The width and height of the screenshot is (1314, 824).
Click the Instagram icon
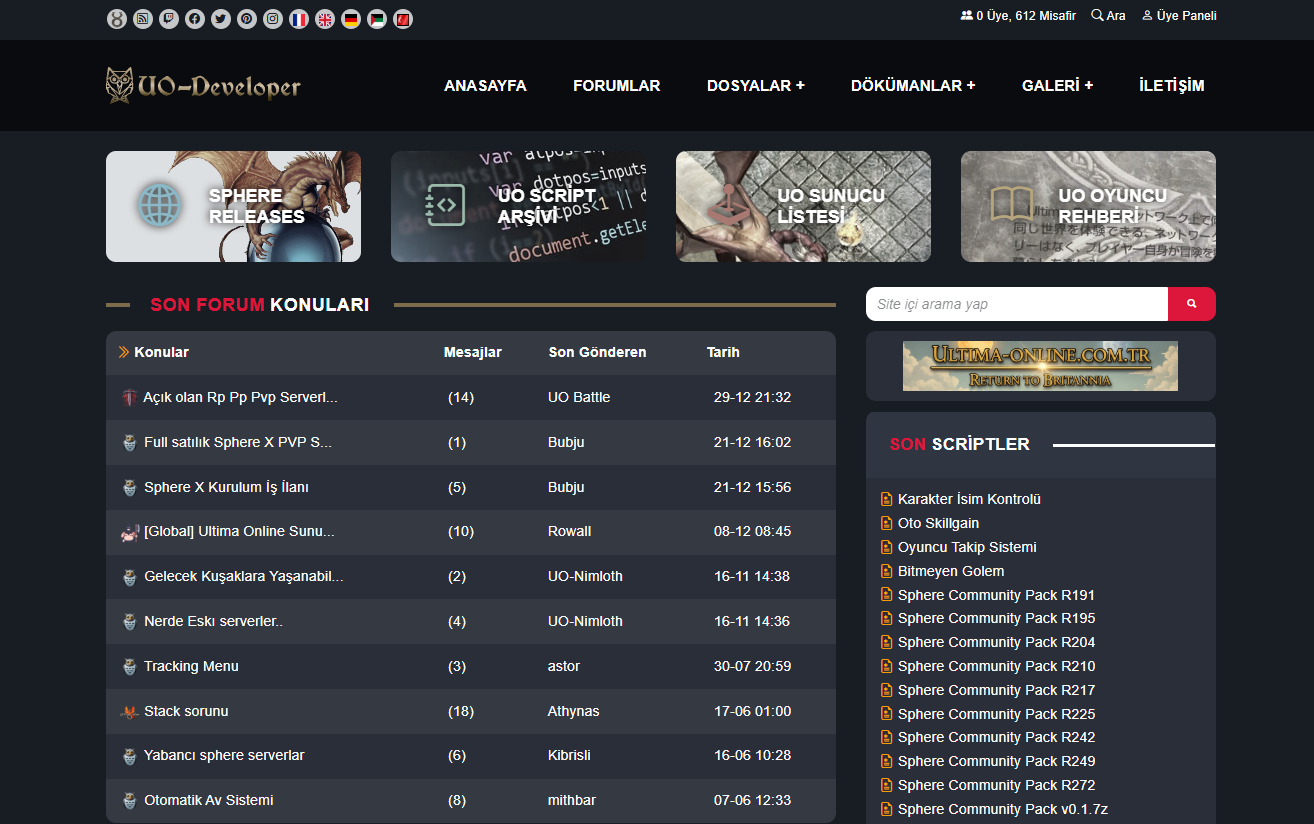273,19
